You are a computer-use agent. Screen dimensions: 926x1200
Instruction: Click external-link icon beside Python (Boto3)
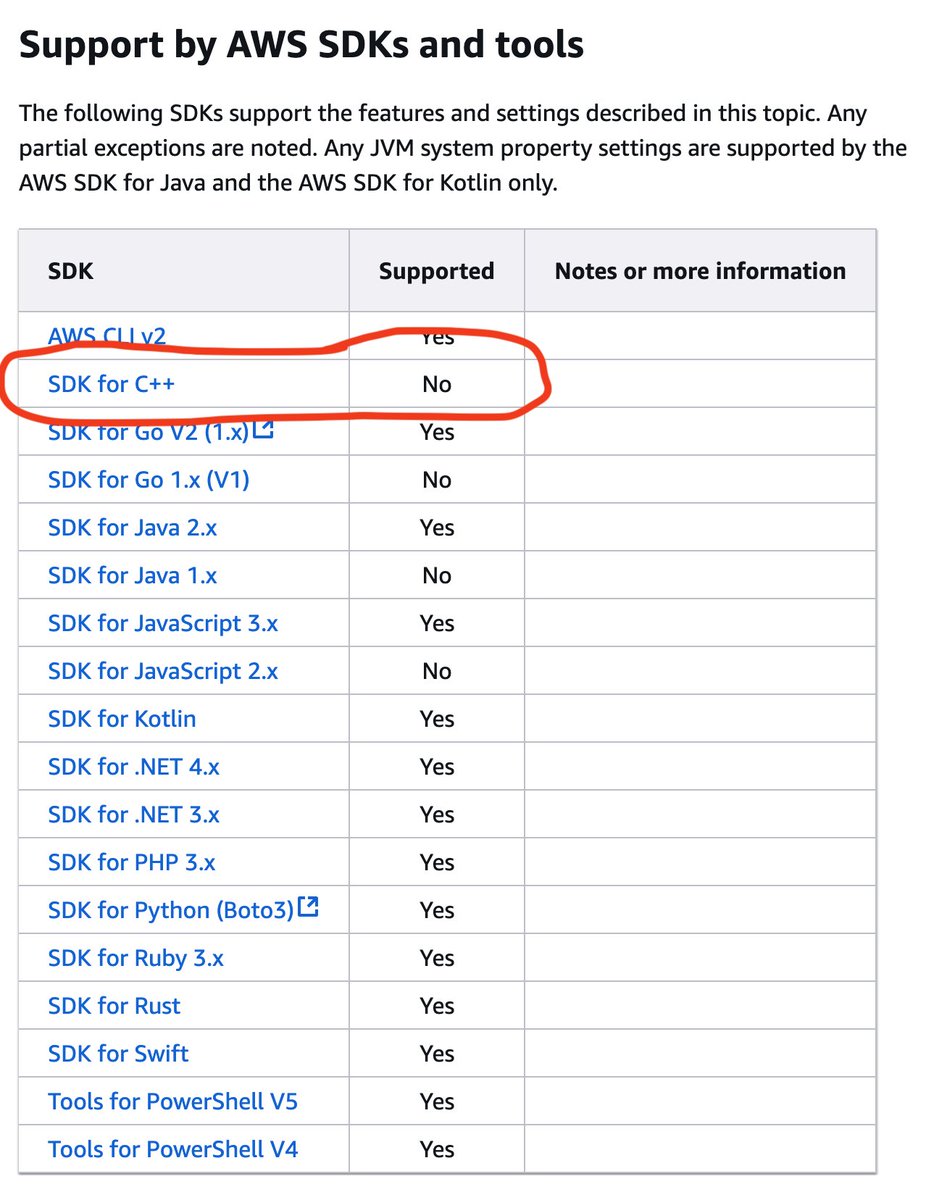308,908
